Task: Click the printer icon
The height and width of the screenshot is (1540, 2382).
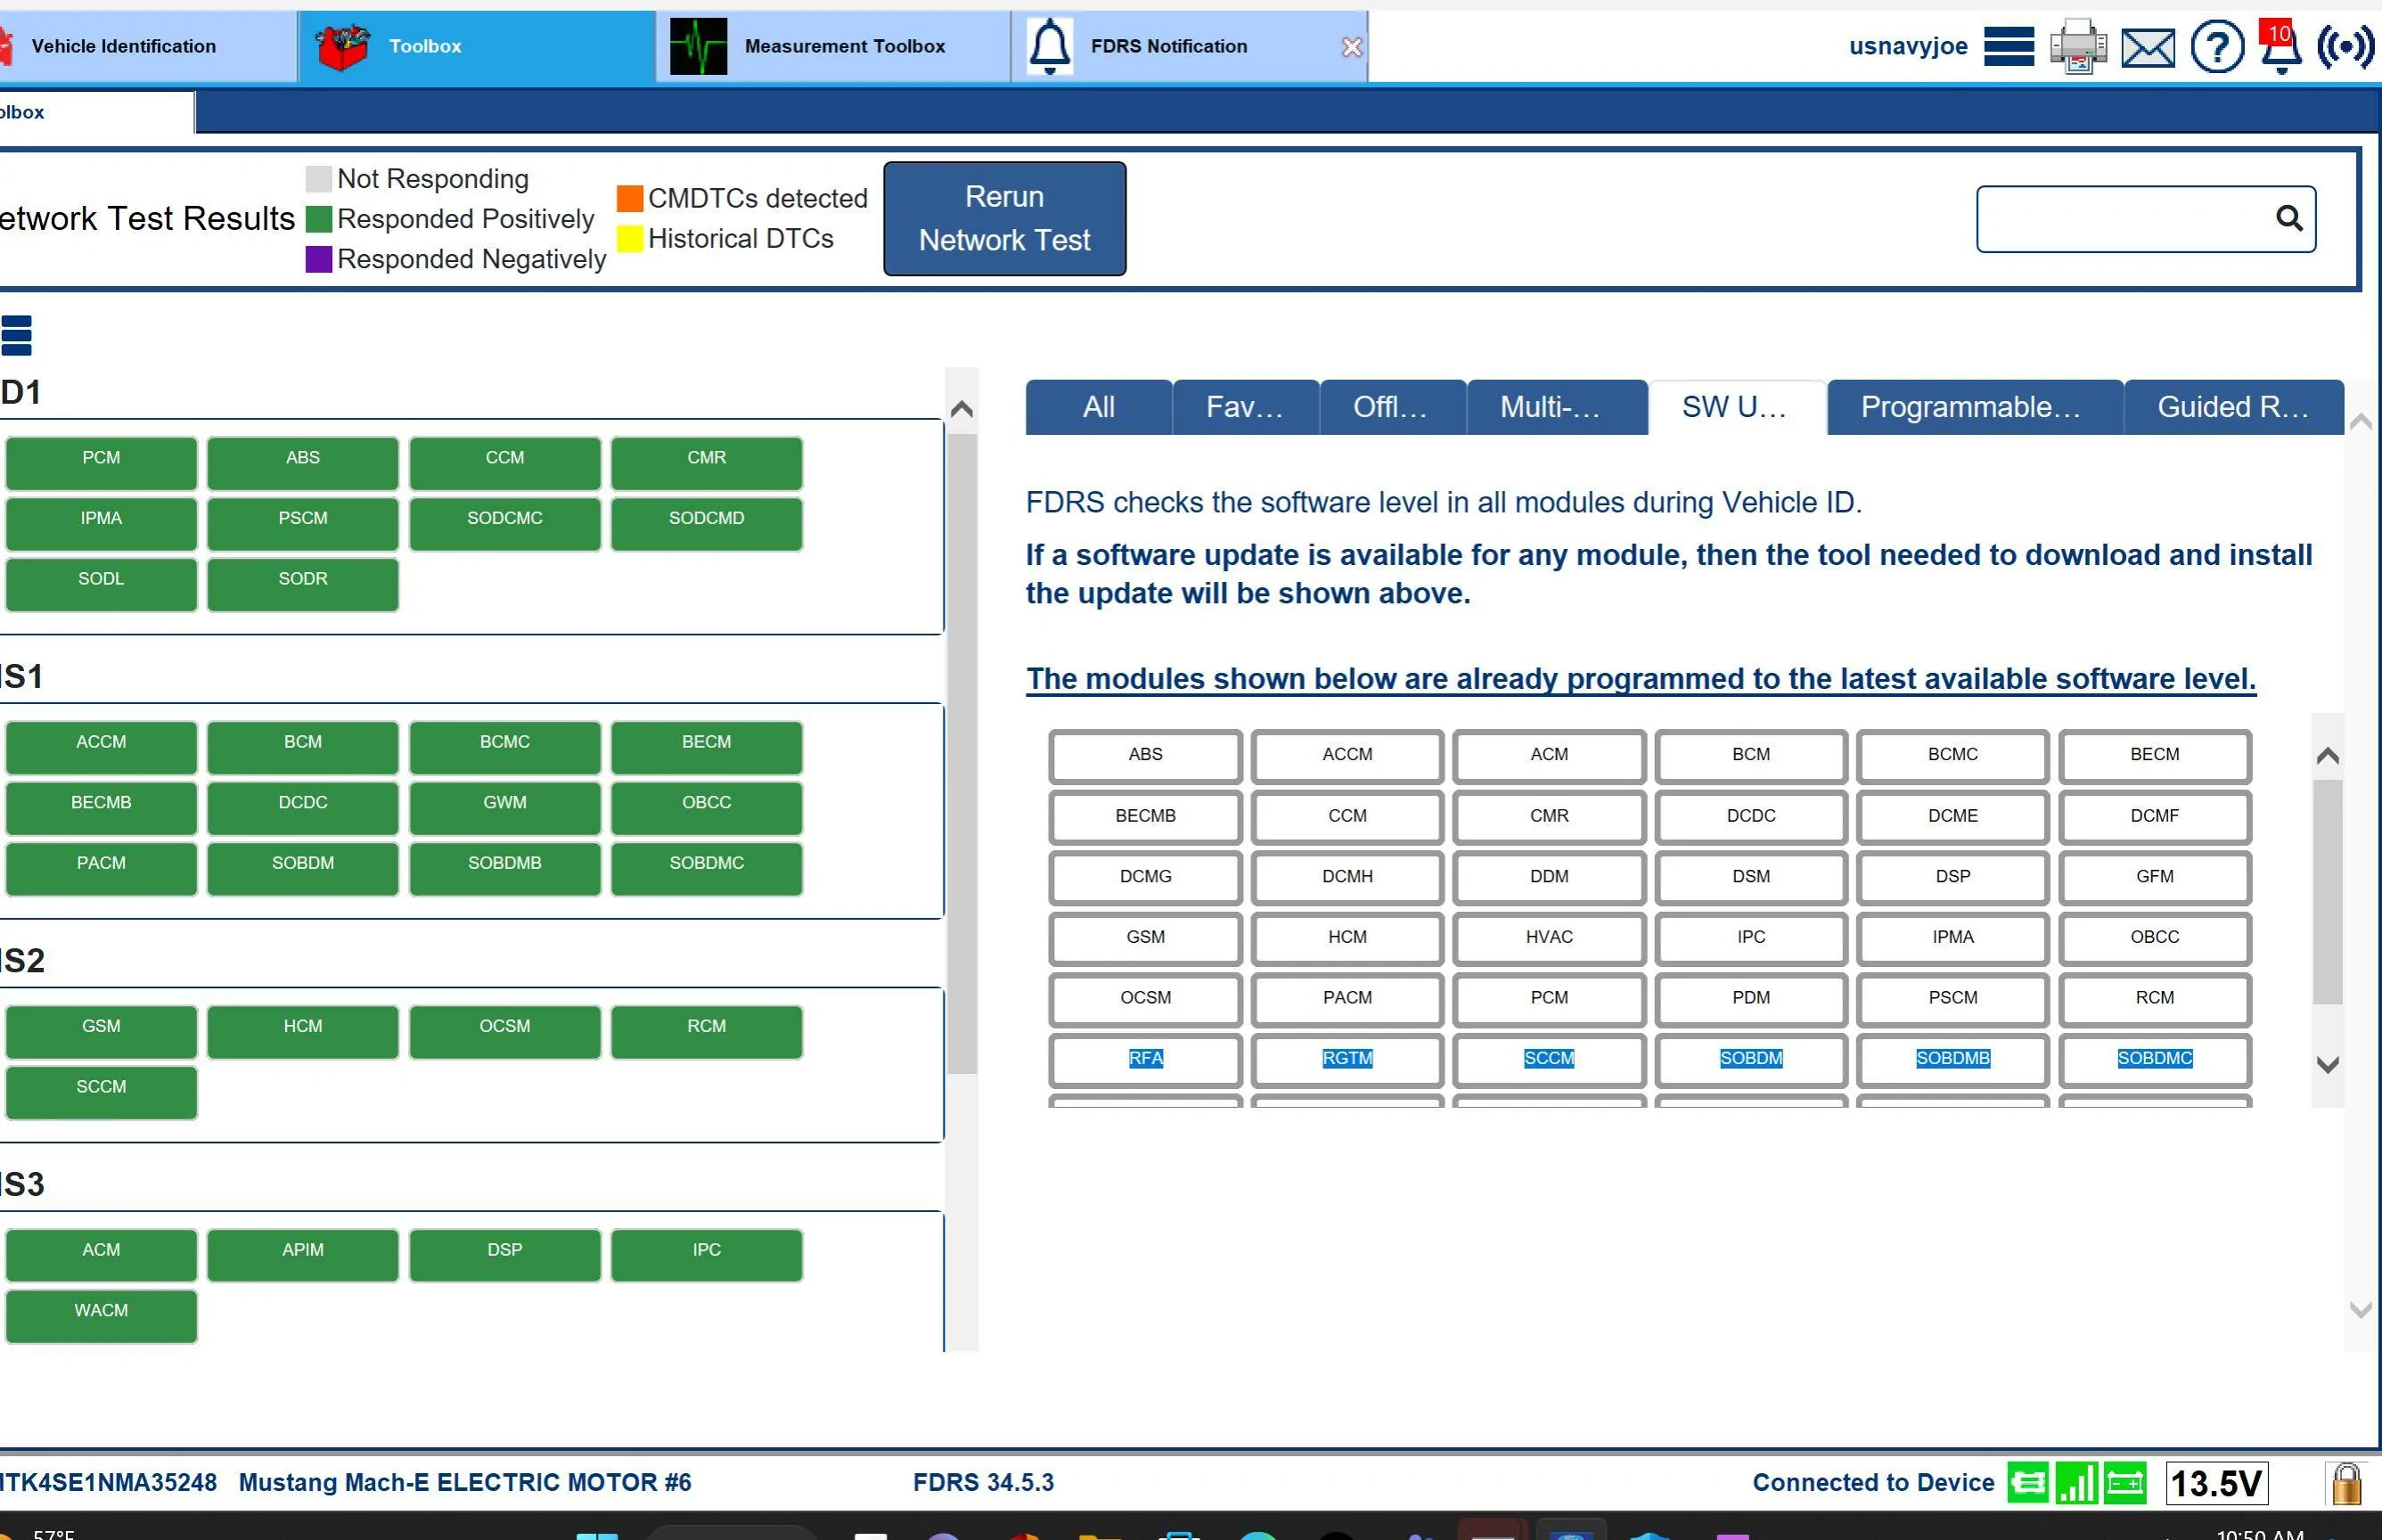Action: point(2078,46)
